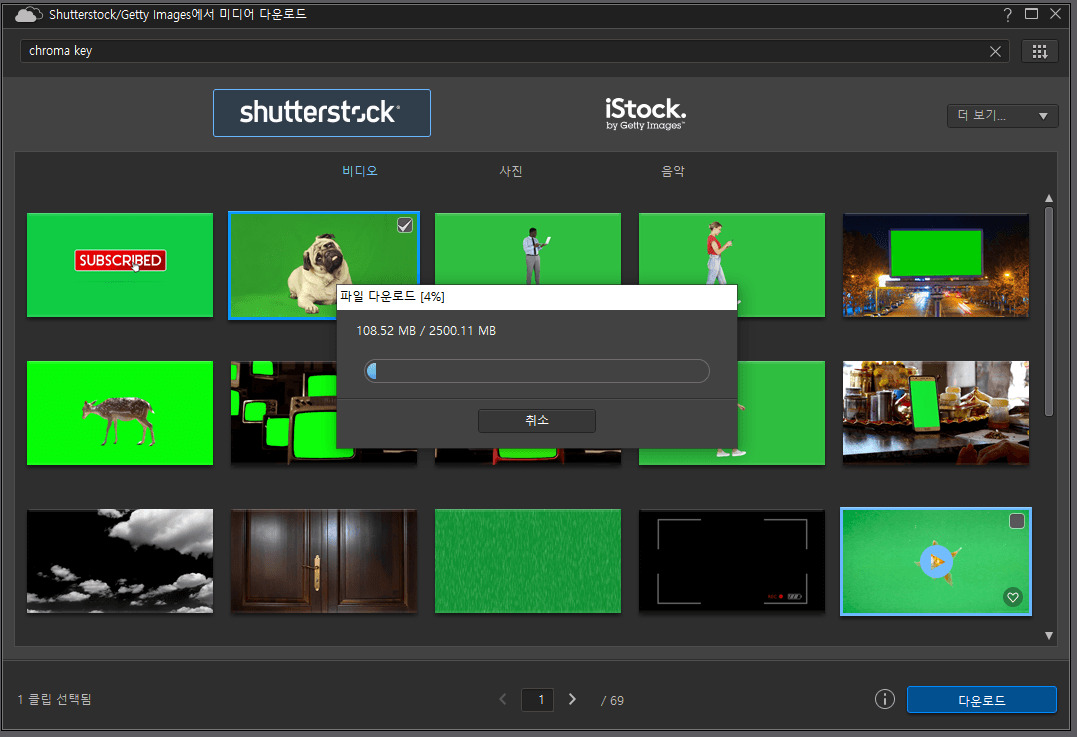Click the grid view options icon
The image size is (1077, 737).
[x=1039, y=51]
